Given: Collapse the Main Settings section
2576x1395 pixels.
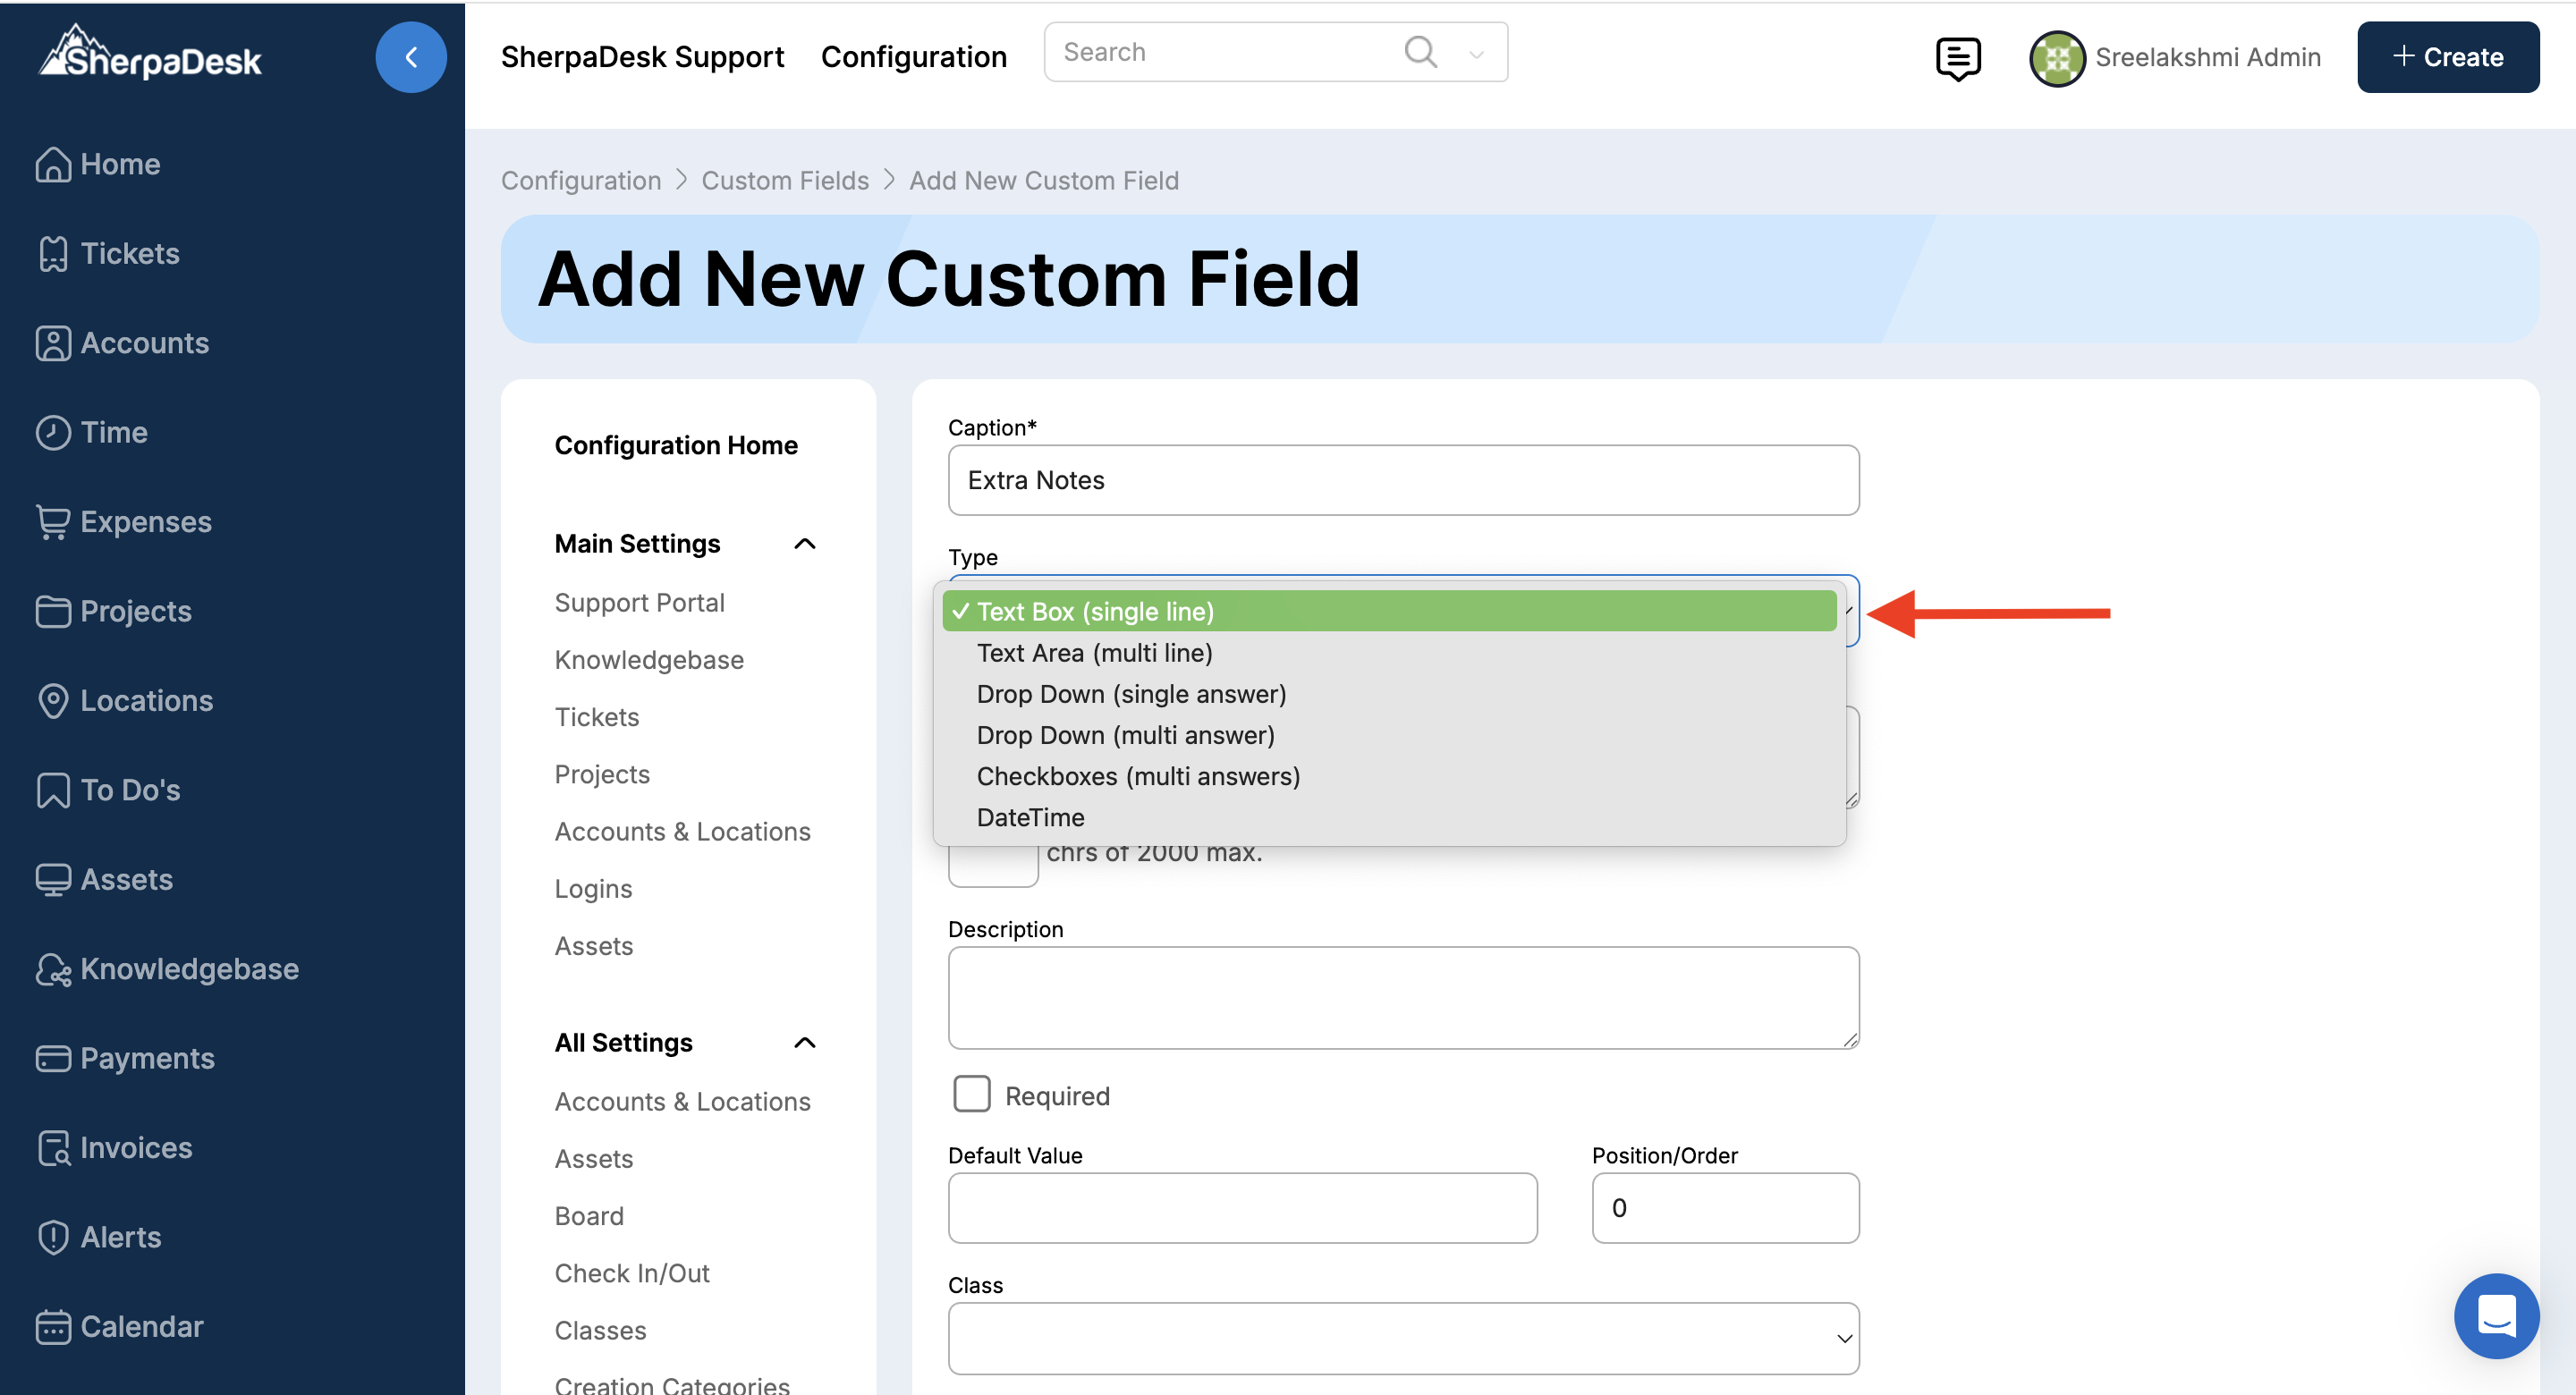Looking at the screenshot, I should [x=804, y=544].
